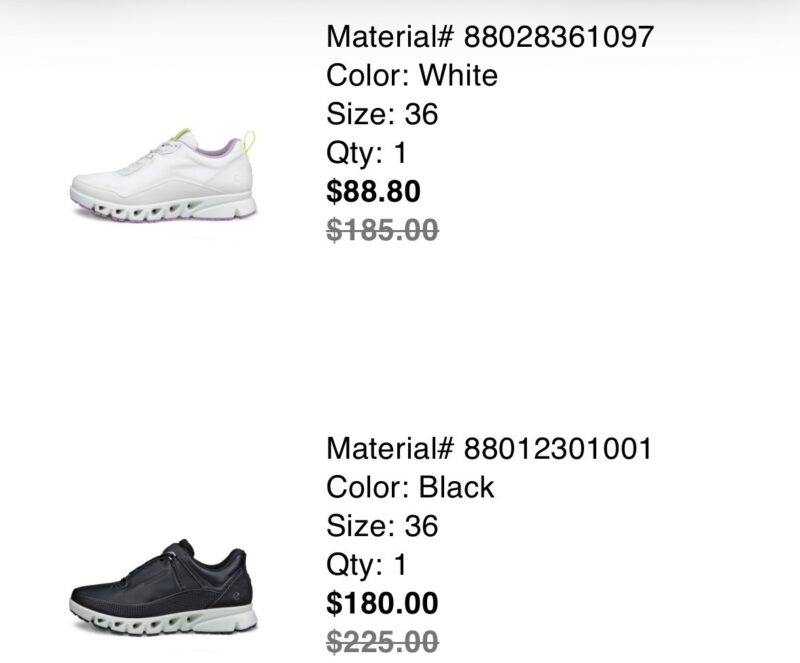800x663 pixels.
Task: Click the color value White
Action: click(458, 76)
